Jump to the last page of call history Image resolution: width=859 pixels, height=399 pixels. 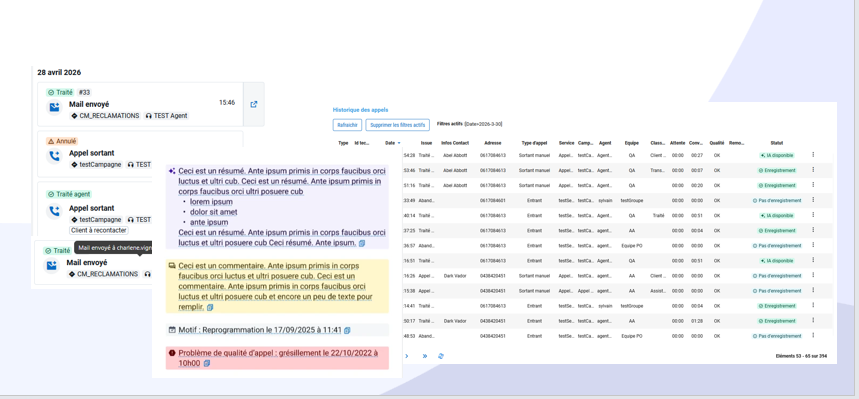click(x=425, y=356)
